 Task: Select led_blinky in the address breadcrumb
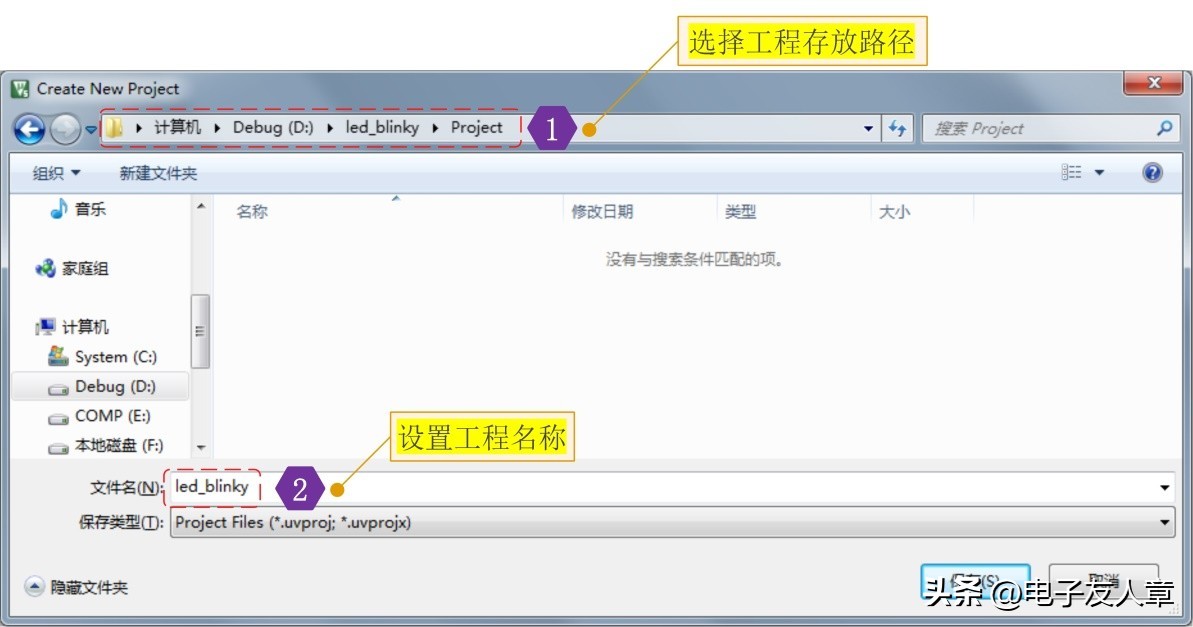382,127
